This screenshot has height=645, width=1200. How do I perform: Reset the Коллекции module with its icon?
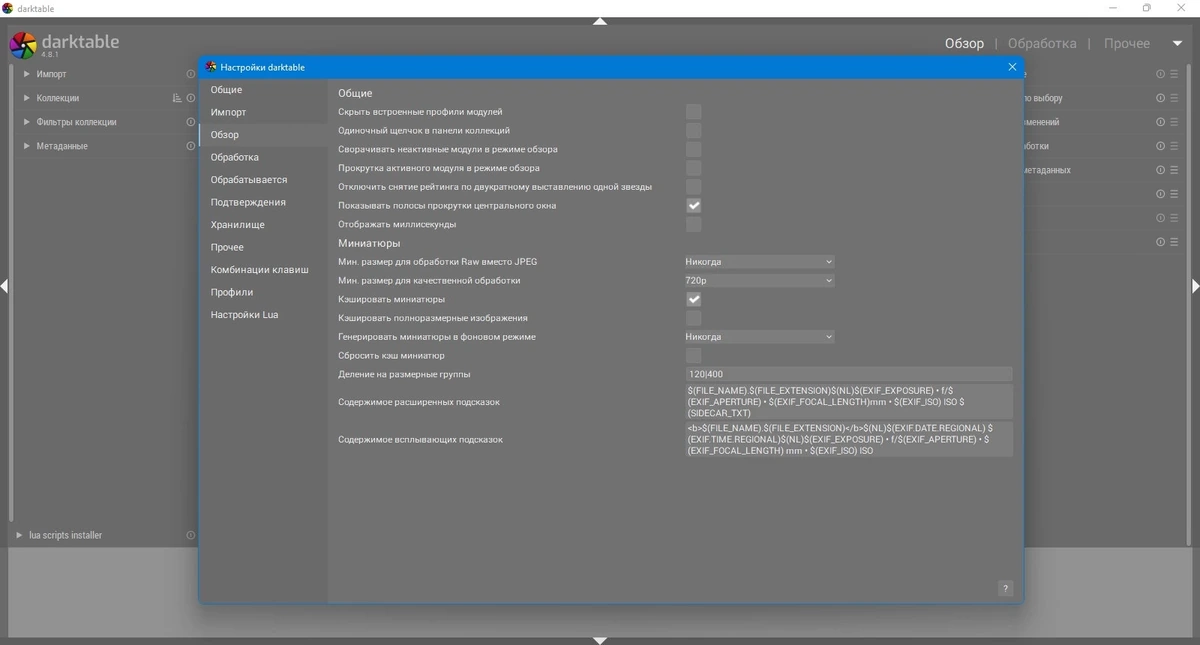pos(191,98)
